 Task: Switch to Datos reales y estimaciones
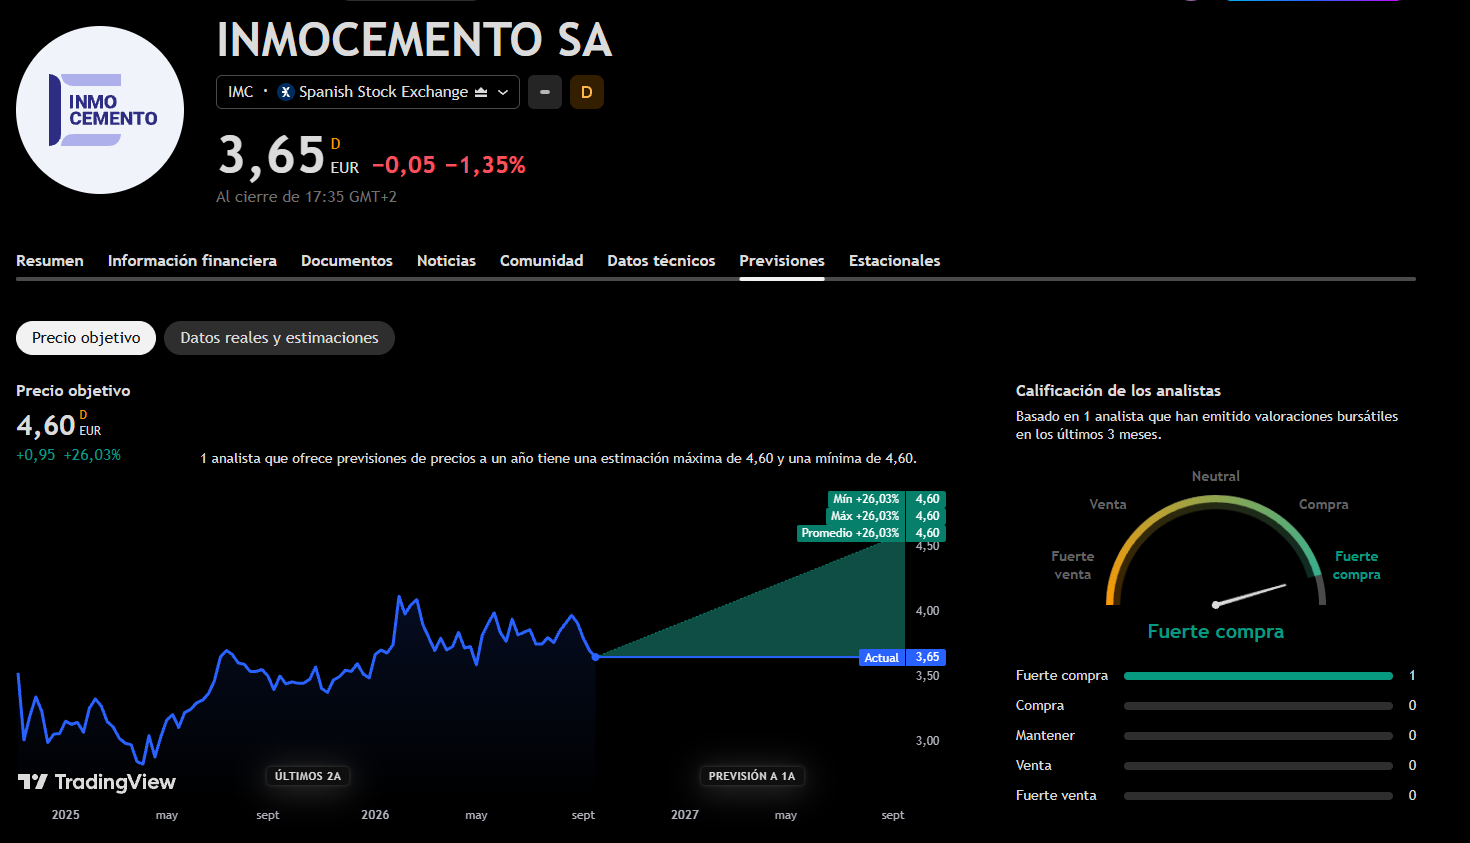click(280, 338)
